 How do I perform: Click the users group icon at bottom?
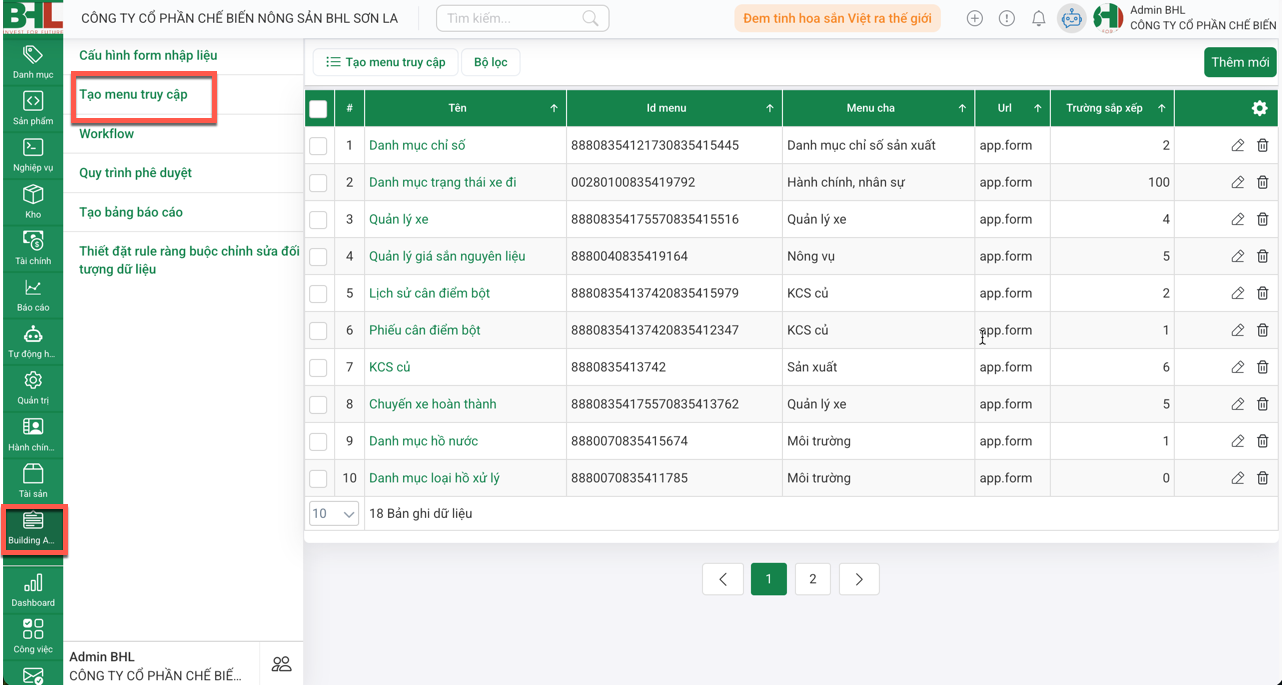point(281,664)
